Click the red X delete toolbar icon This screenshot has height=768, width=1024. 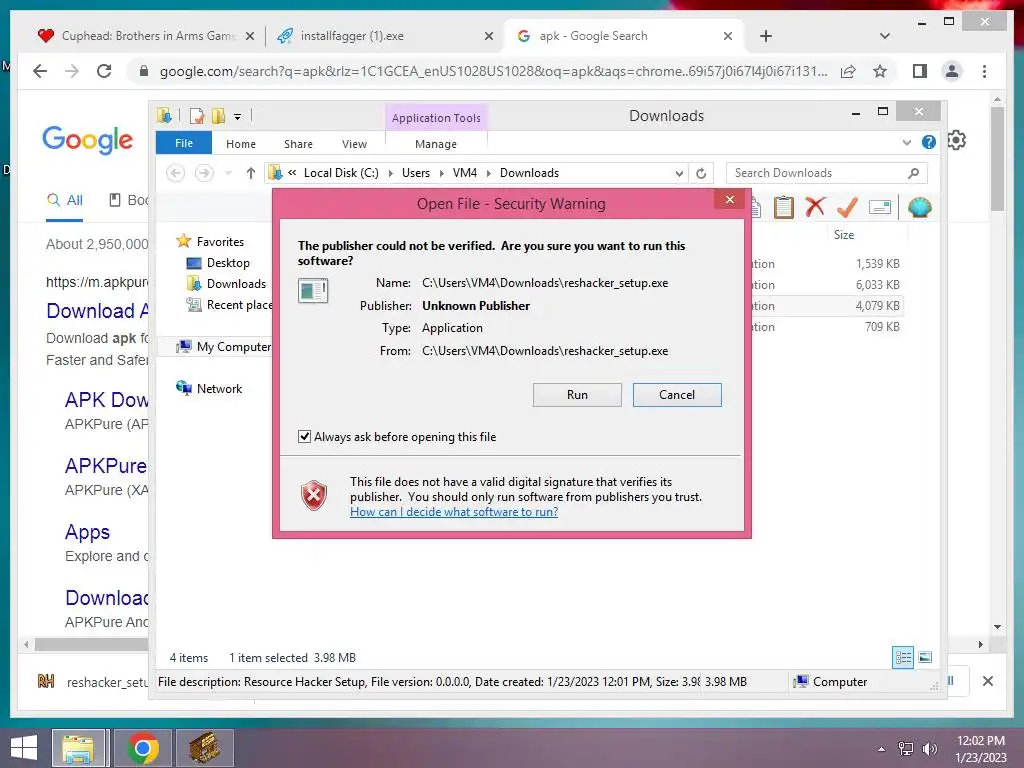pos(815,208)
